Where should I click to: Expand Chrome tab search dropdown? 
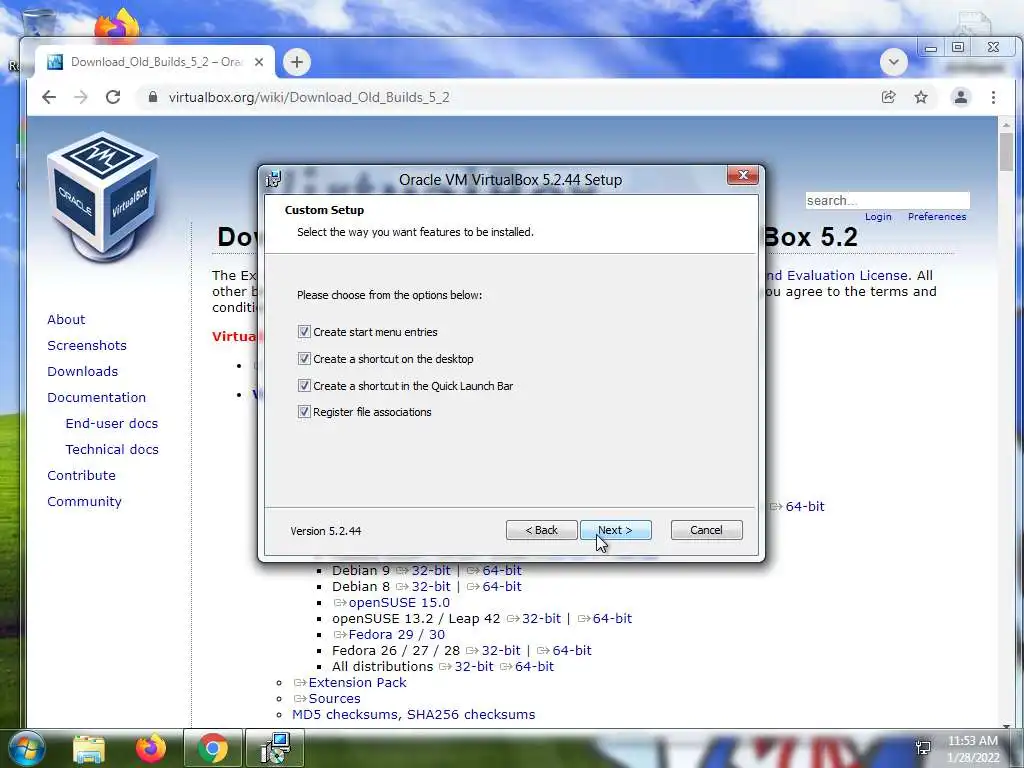click(x=893, y=62)
